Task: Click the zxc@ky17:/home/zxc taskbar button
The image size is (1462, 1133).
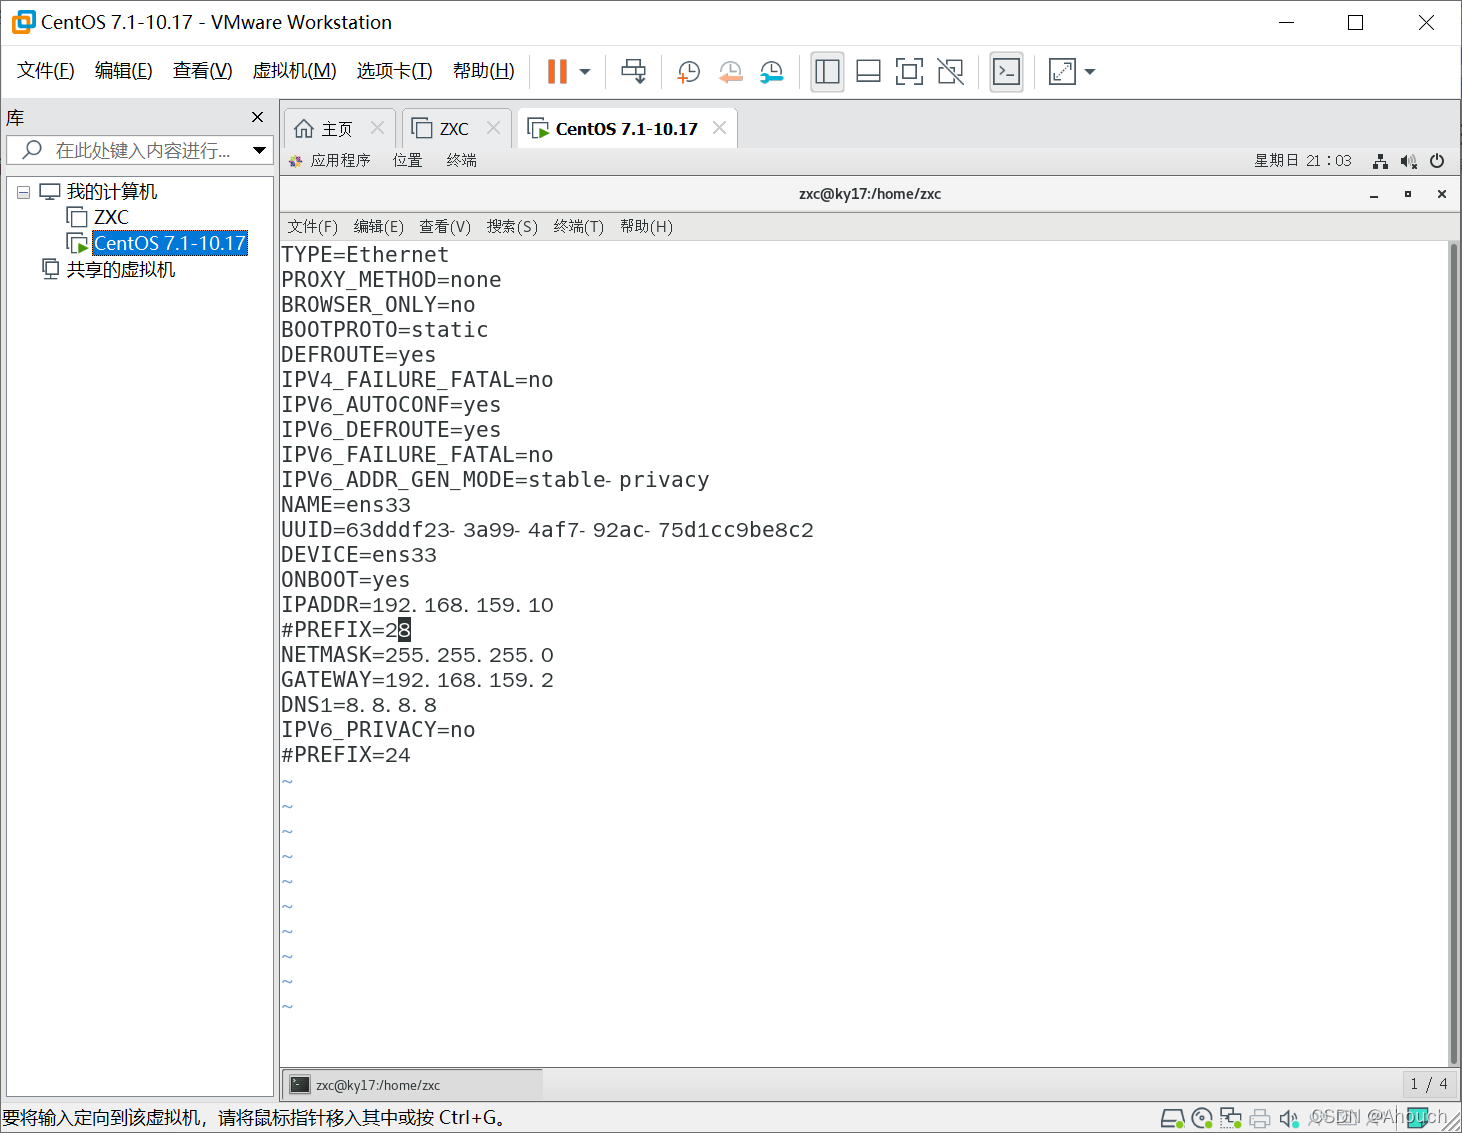Action: coord(413,1085)
